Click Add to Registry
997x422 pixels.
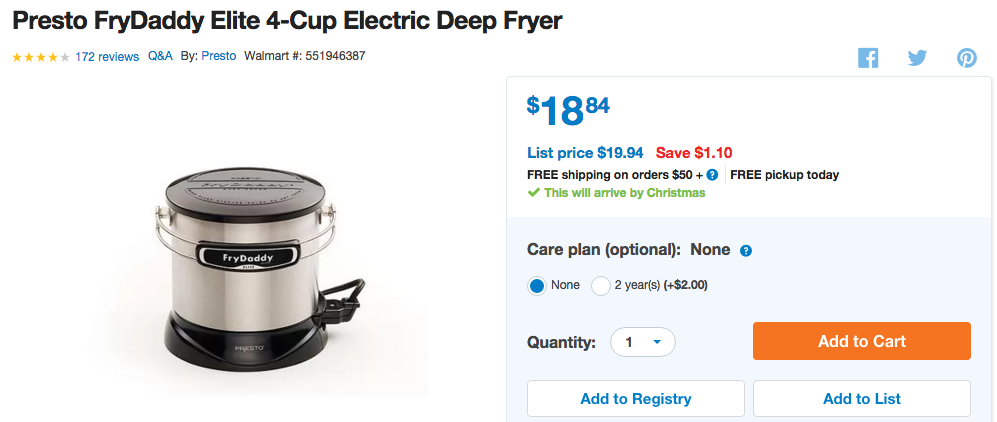pyautogui.click(x=635, y=398)
